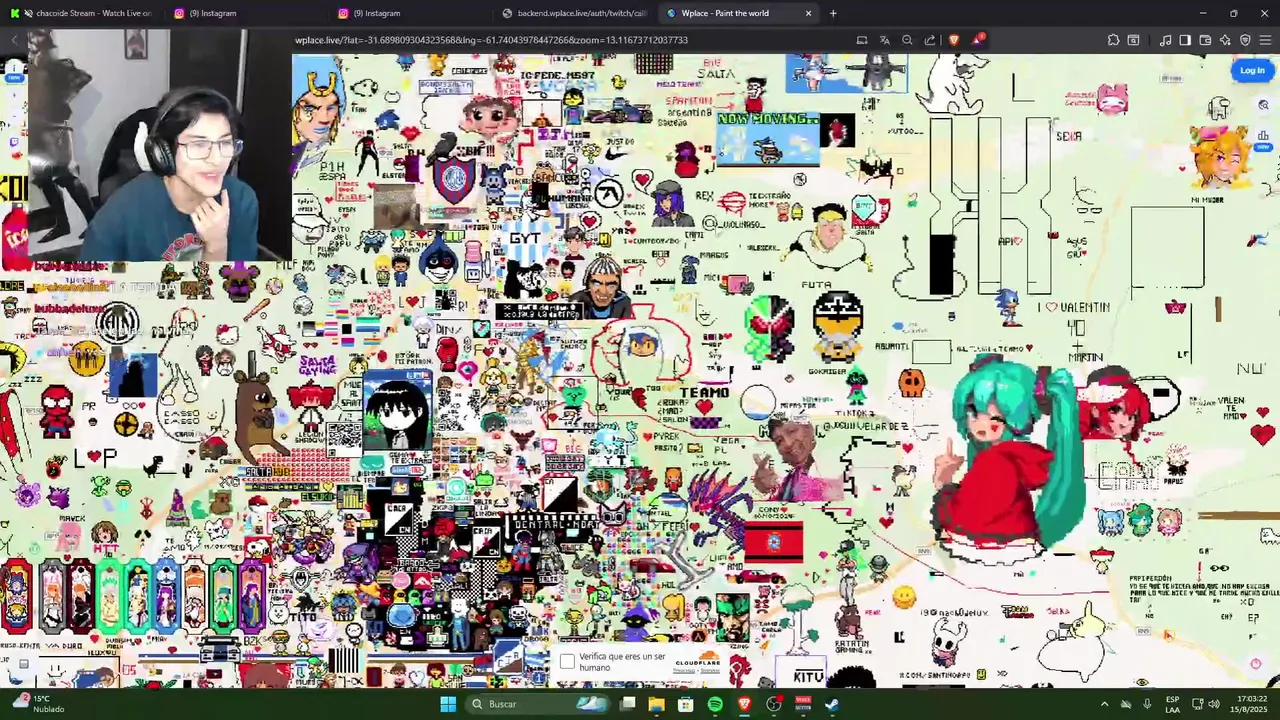Expand the system tray hidden icons chevron
The height and width of the screenshot is (720, 1280).
(x=1104, y=704)
